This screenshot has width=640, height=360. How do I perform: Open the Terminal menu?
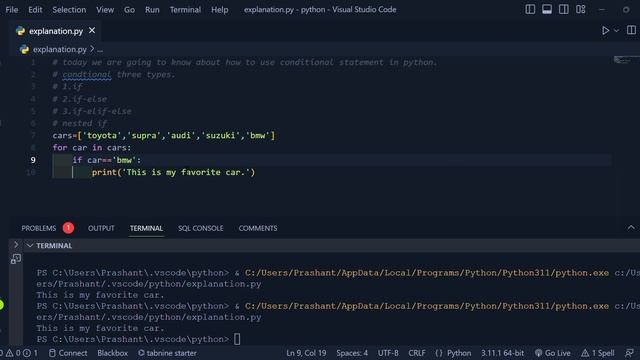[x=185, y=9]
